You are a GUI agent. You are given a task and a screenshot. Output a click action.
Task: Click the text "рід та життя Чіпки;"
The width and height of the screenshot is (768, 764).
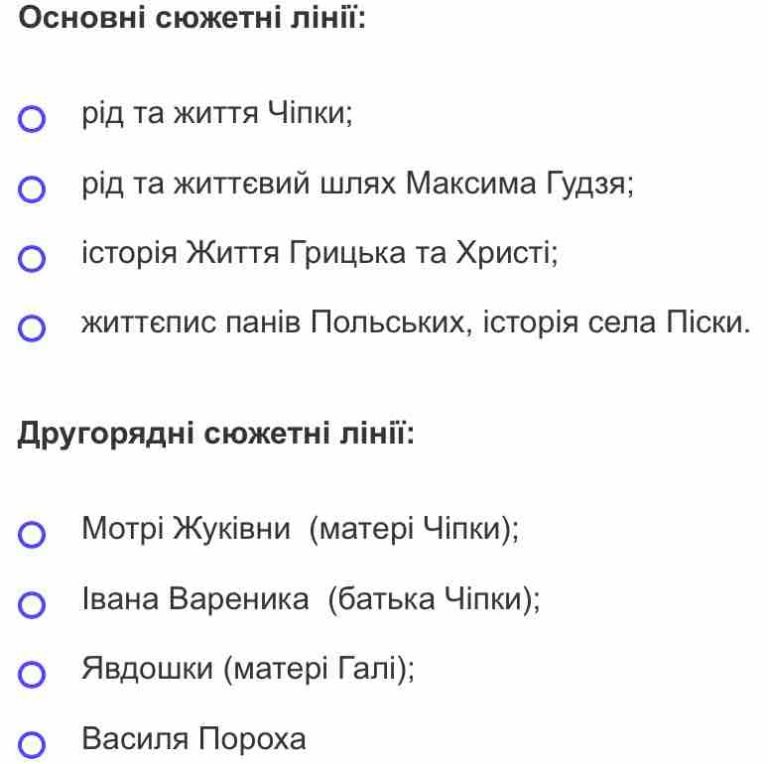point(217,114)
